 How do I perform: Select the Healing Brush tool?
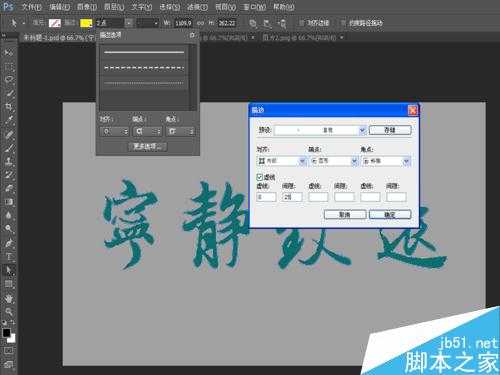click(9, 134)
